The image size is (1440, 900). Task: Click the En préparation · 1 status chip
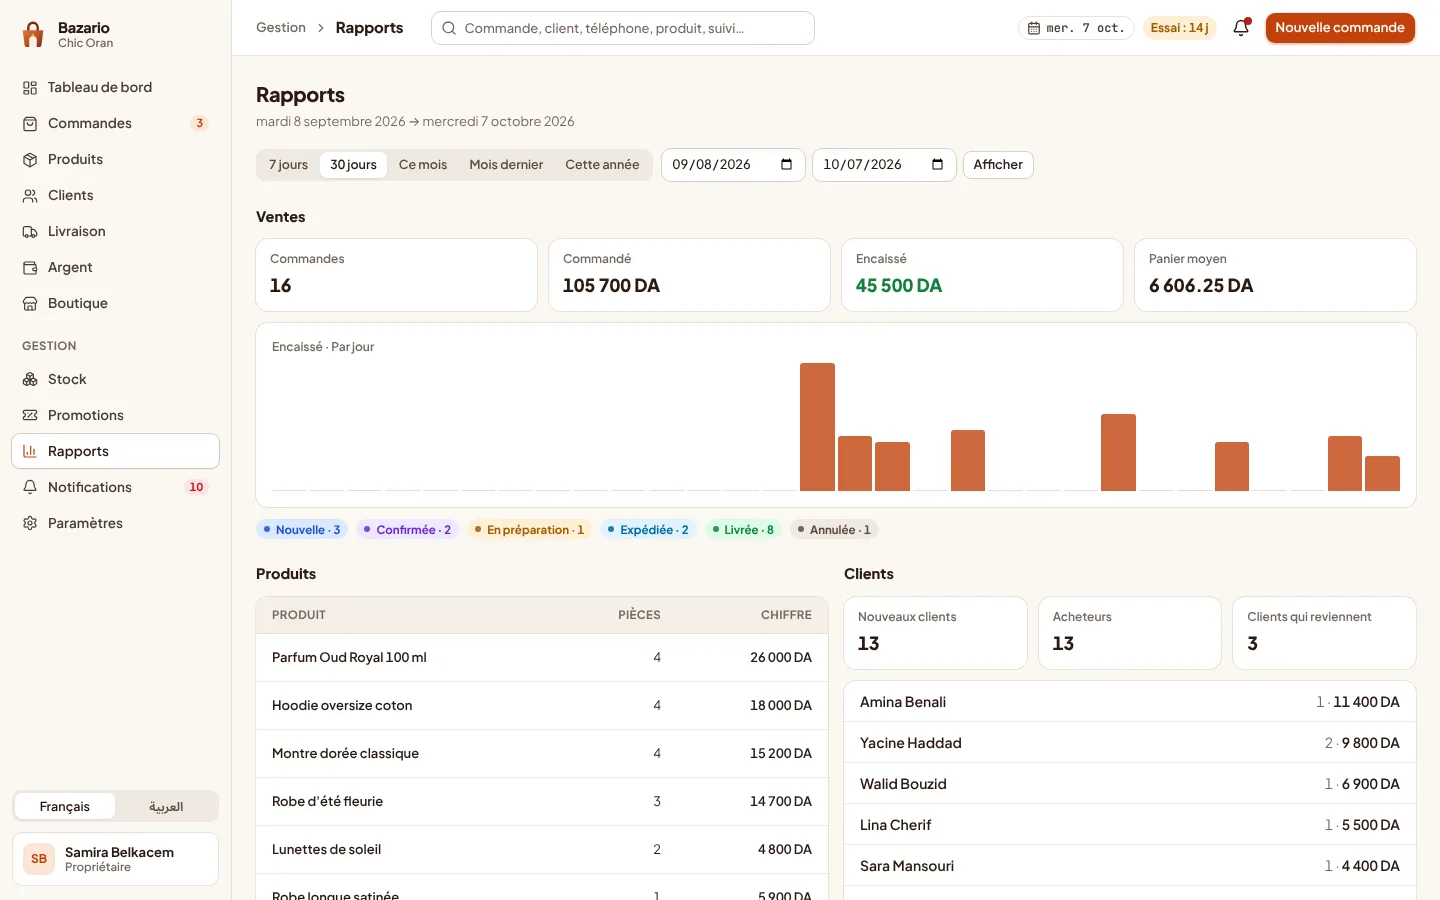click(529, 530)
